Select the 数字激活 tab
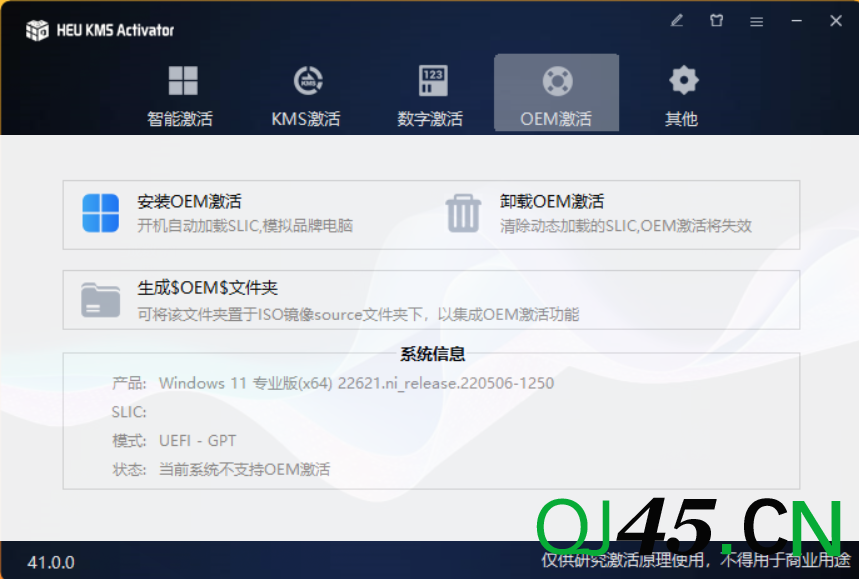 430,94
